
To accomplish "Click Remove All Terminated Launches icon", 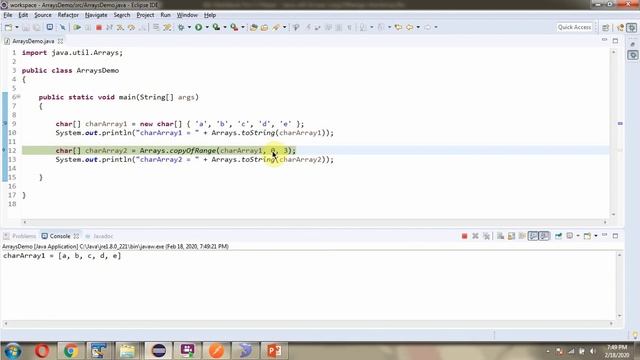I will tap(486, 236).
